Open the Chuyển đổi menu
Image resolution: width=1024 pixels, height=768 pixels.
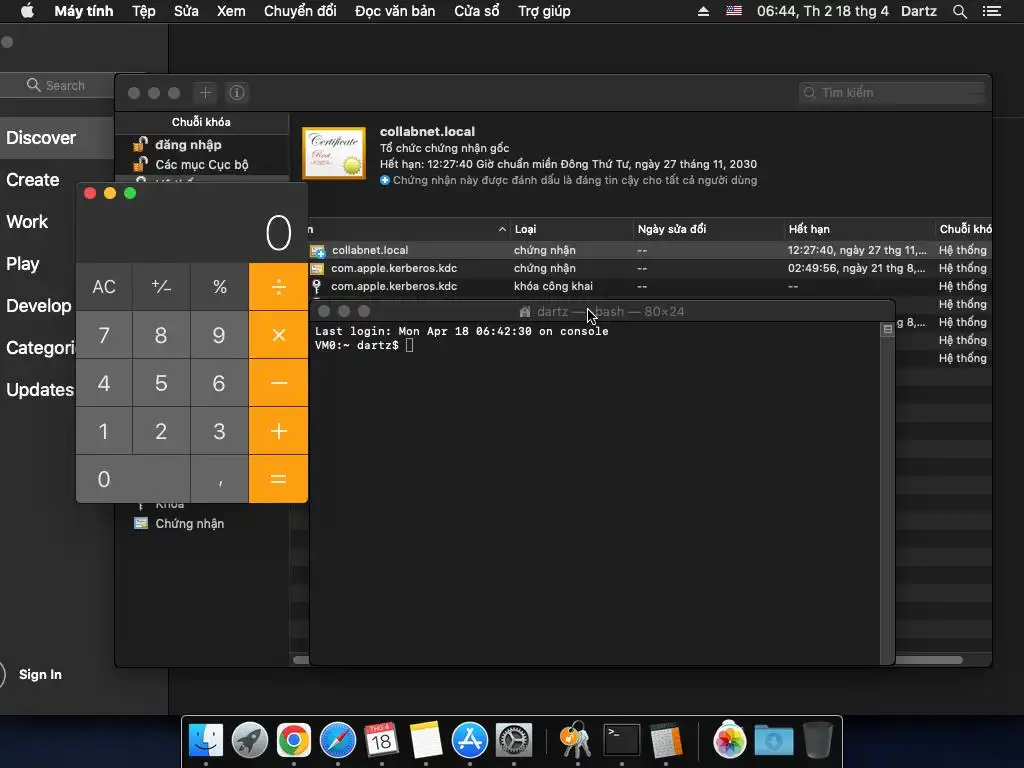300,11
